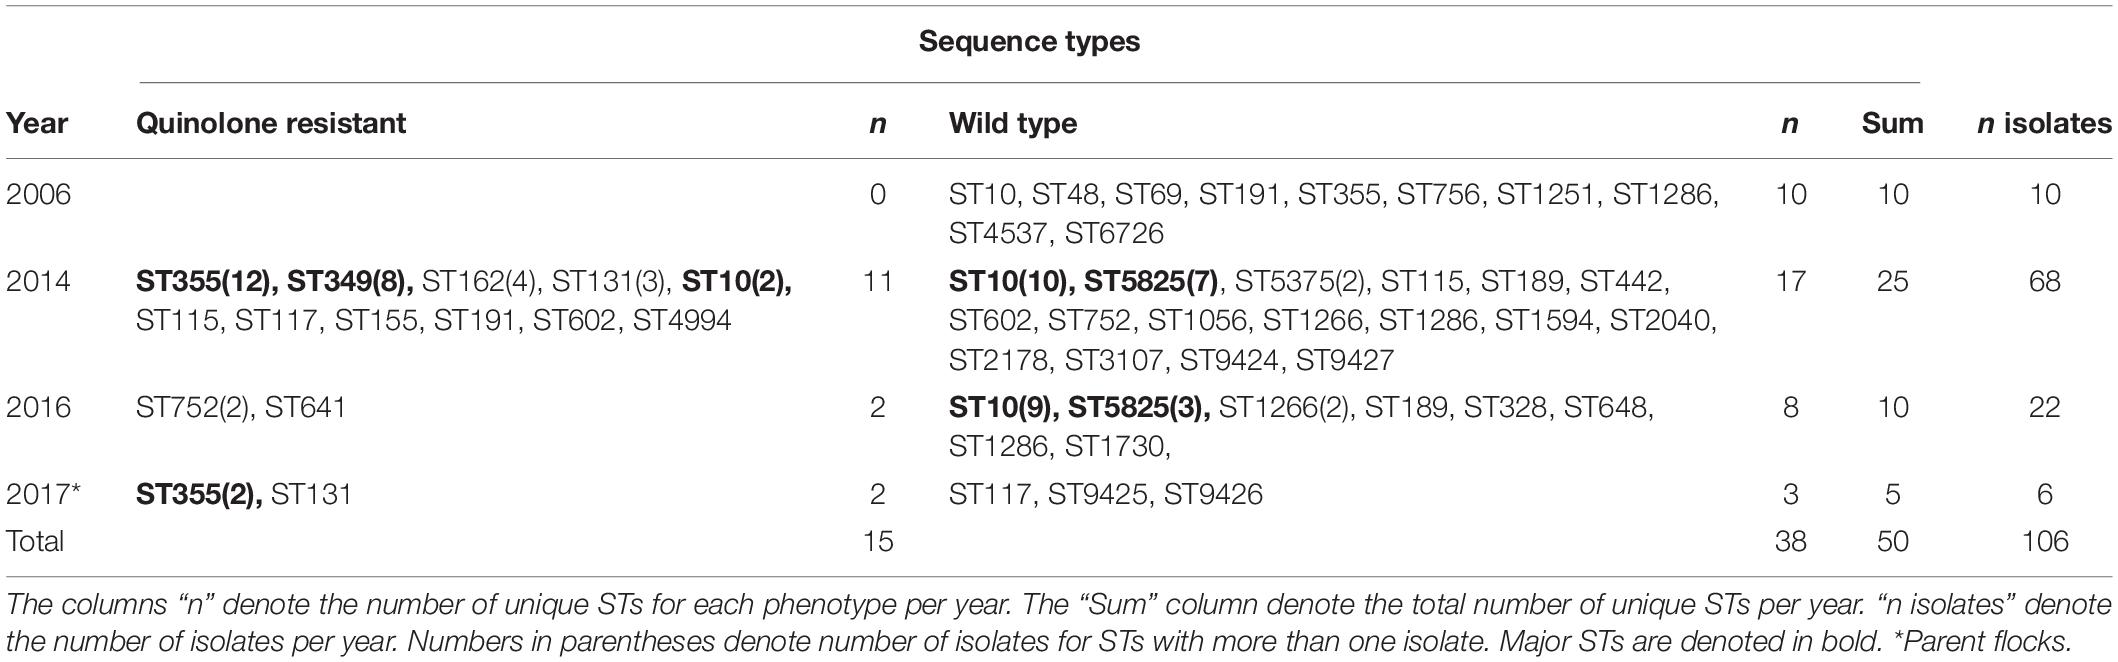Click the 2014 isolates count 68
Viewport: 2118px width, 662px height.
2045,281
